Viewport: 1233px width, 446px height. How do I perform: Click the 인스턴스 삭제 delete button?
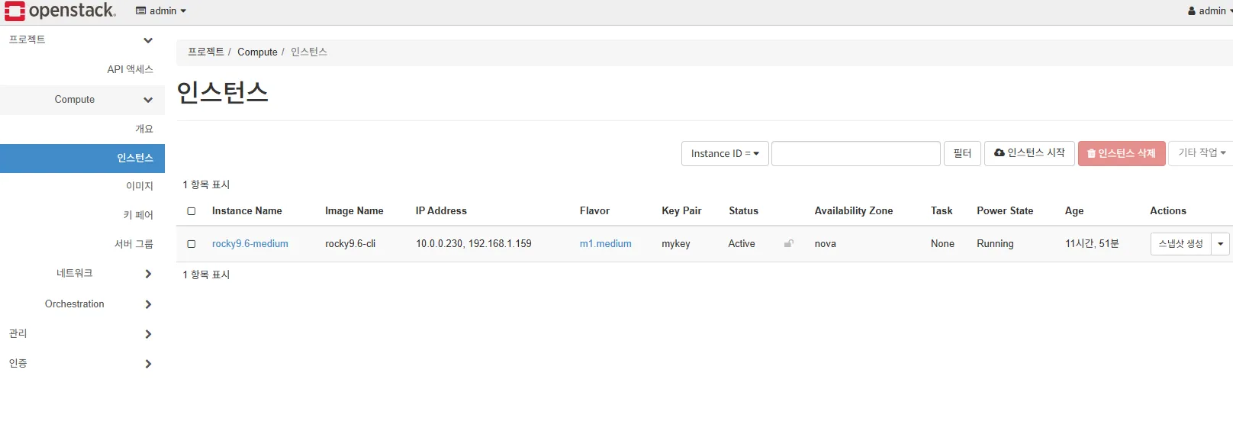[1121, 153]
